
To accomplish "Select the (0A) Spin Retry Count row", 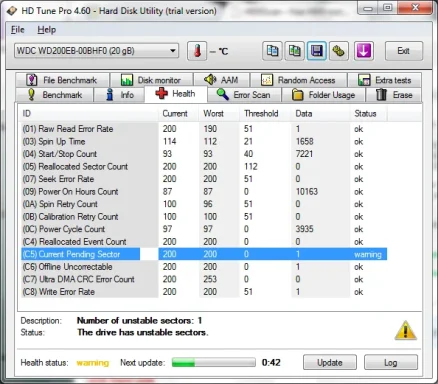I will tap(204, 204).
